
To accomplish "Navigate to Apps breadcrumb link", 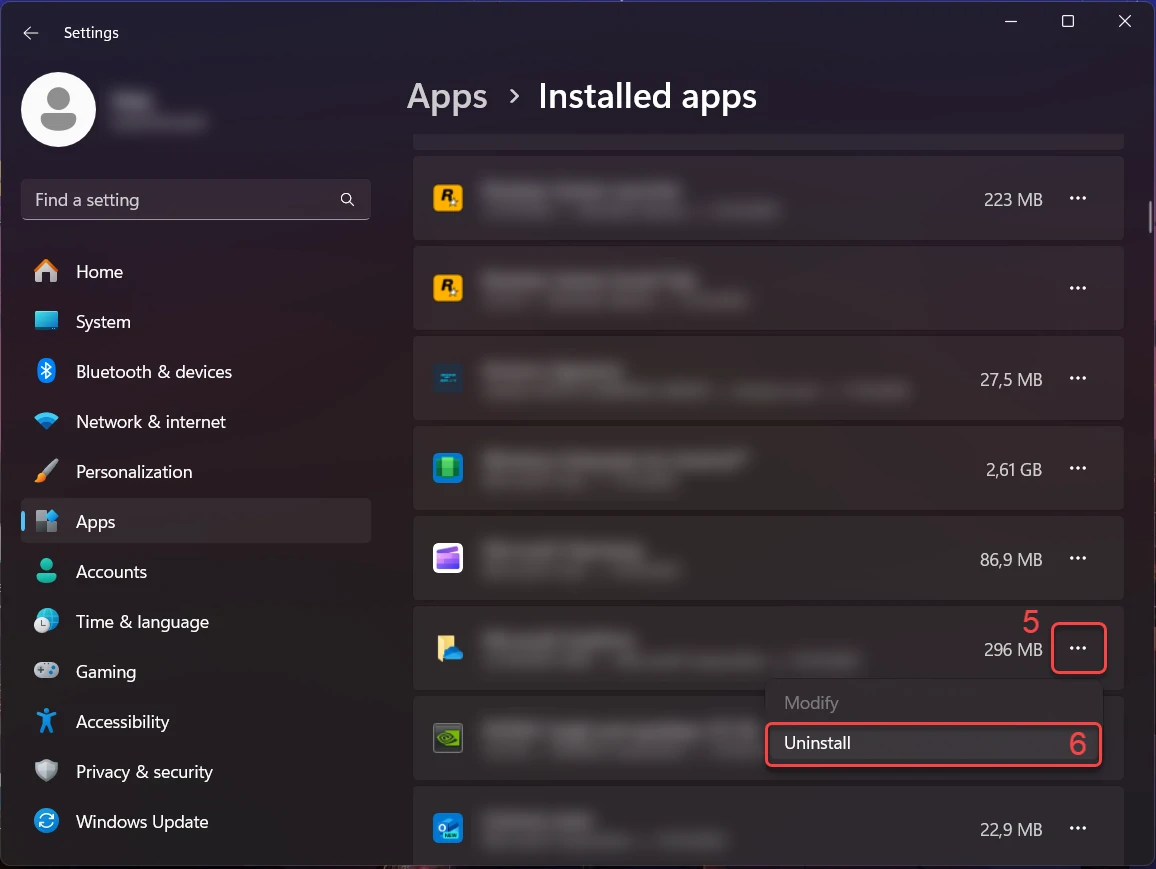I will (447, 97).
